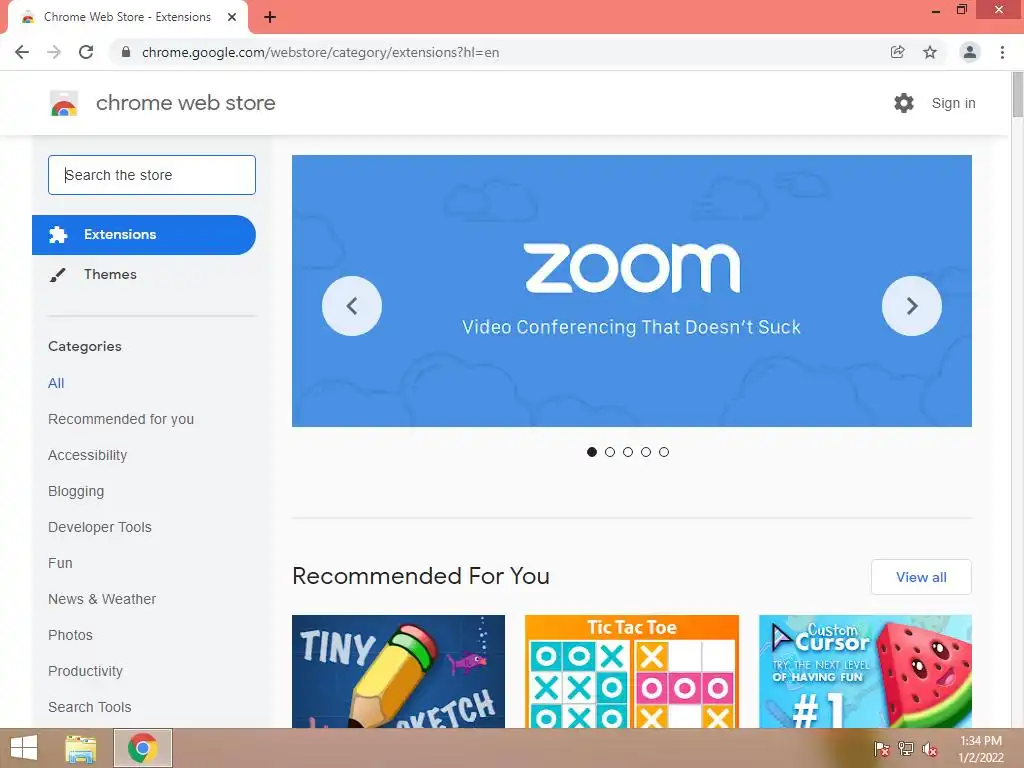Go back to the previous page
1024x768 pixels.
(22, 52)
